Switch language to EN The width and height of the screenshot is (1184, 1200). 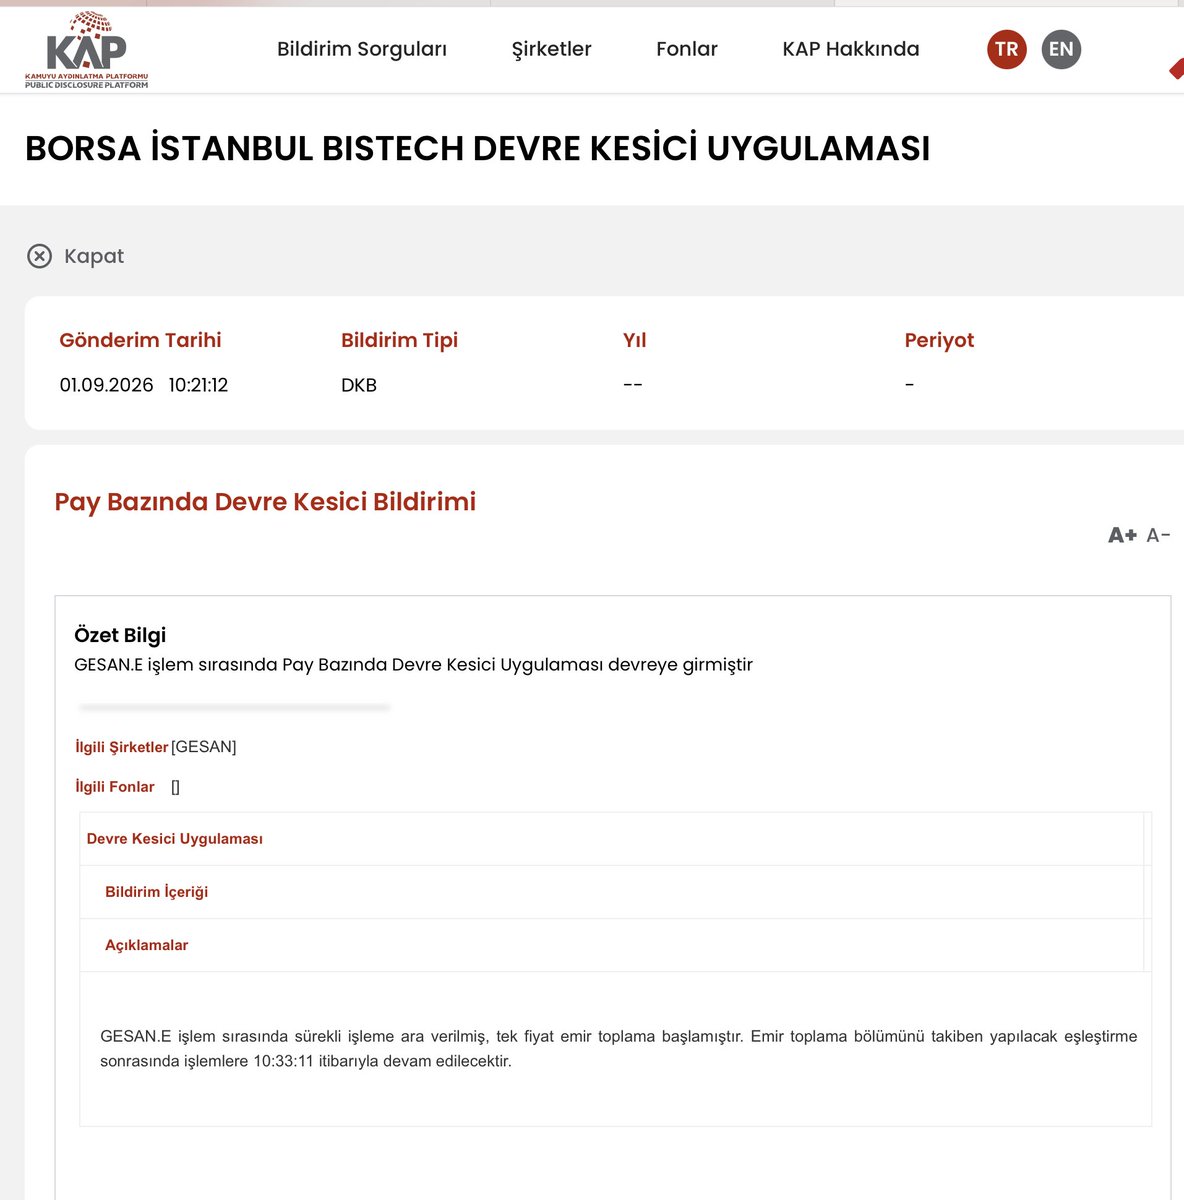1061,49
